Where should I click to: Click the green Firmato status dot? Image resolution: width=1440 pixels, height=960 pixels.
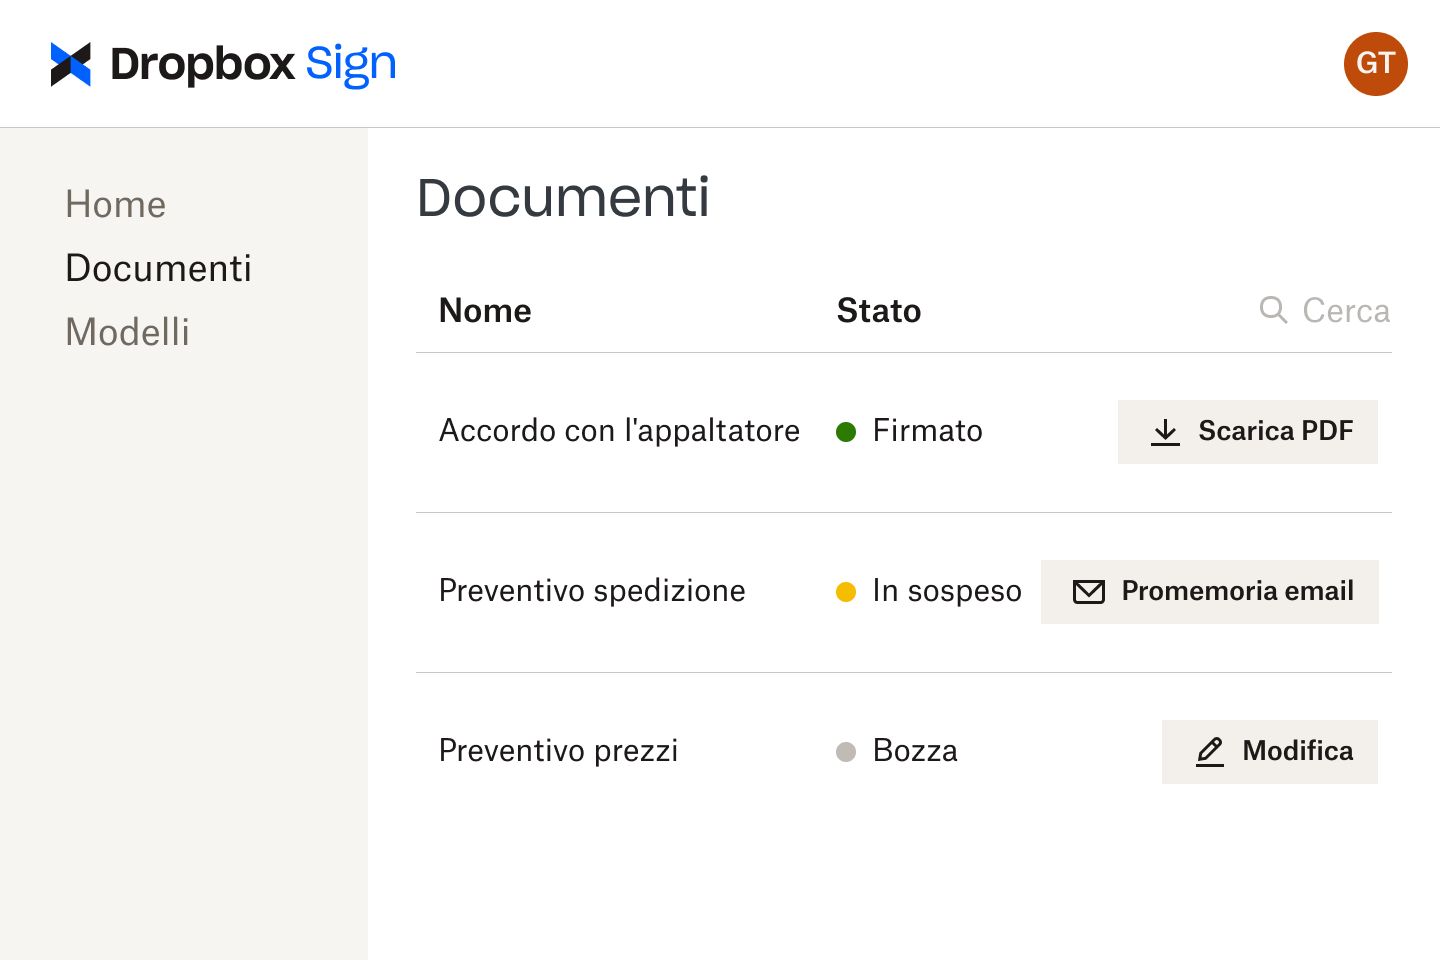pyautogui.click(x=847, y=431)
